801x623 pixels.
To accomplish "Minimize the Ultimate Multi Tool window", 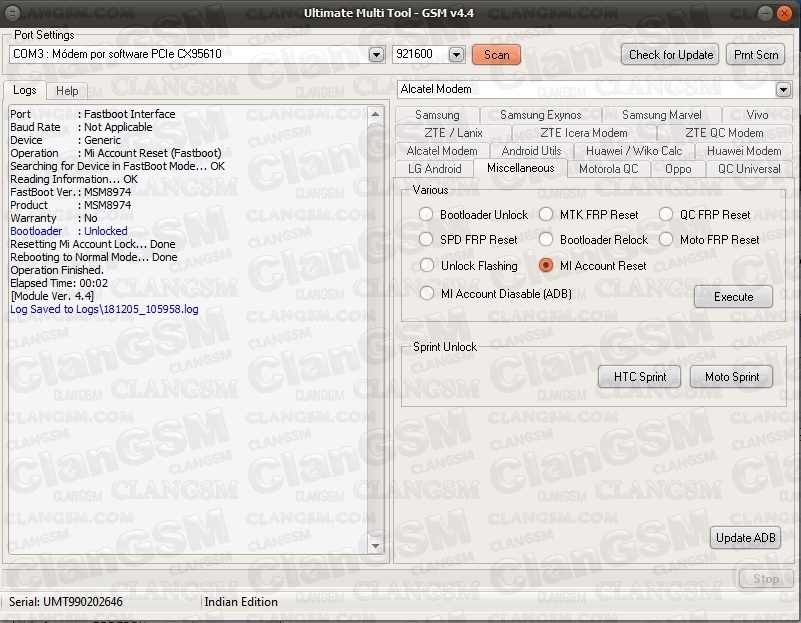I will [x=765, y=13].
